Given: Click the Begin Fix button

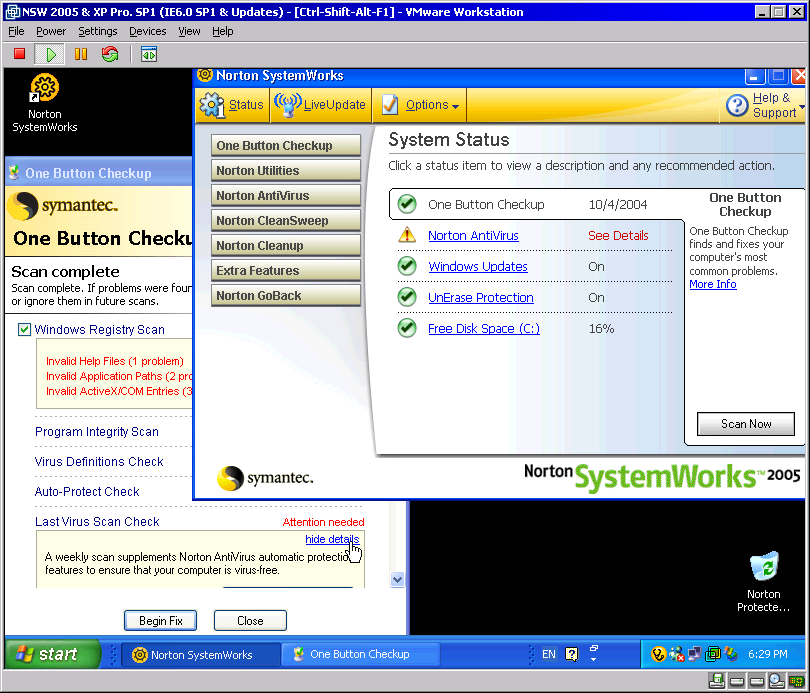Looking at the screenshot, I should [160, 621].
